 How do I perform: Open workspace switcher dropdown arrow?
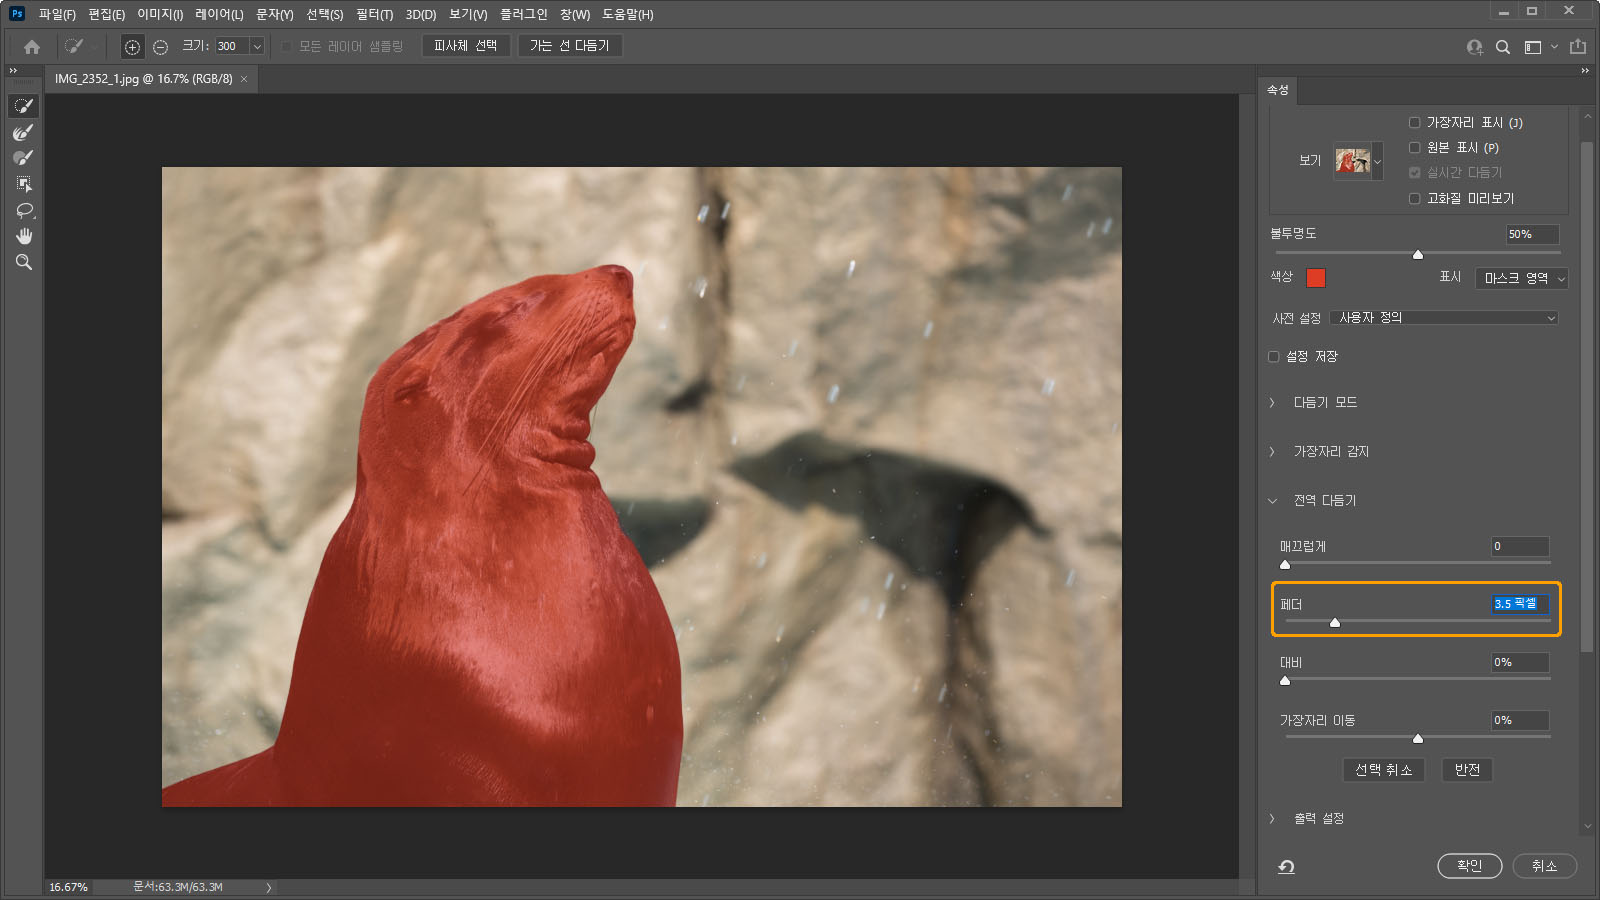pyautogui.click(x=1554, y=47)
